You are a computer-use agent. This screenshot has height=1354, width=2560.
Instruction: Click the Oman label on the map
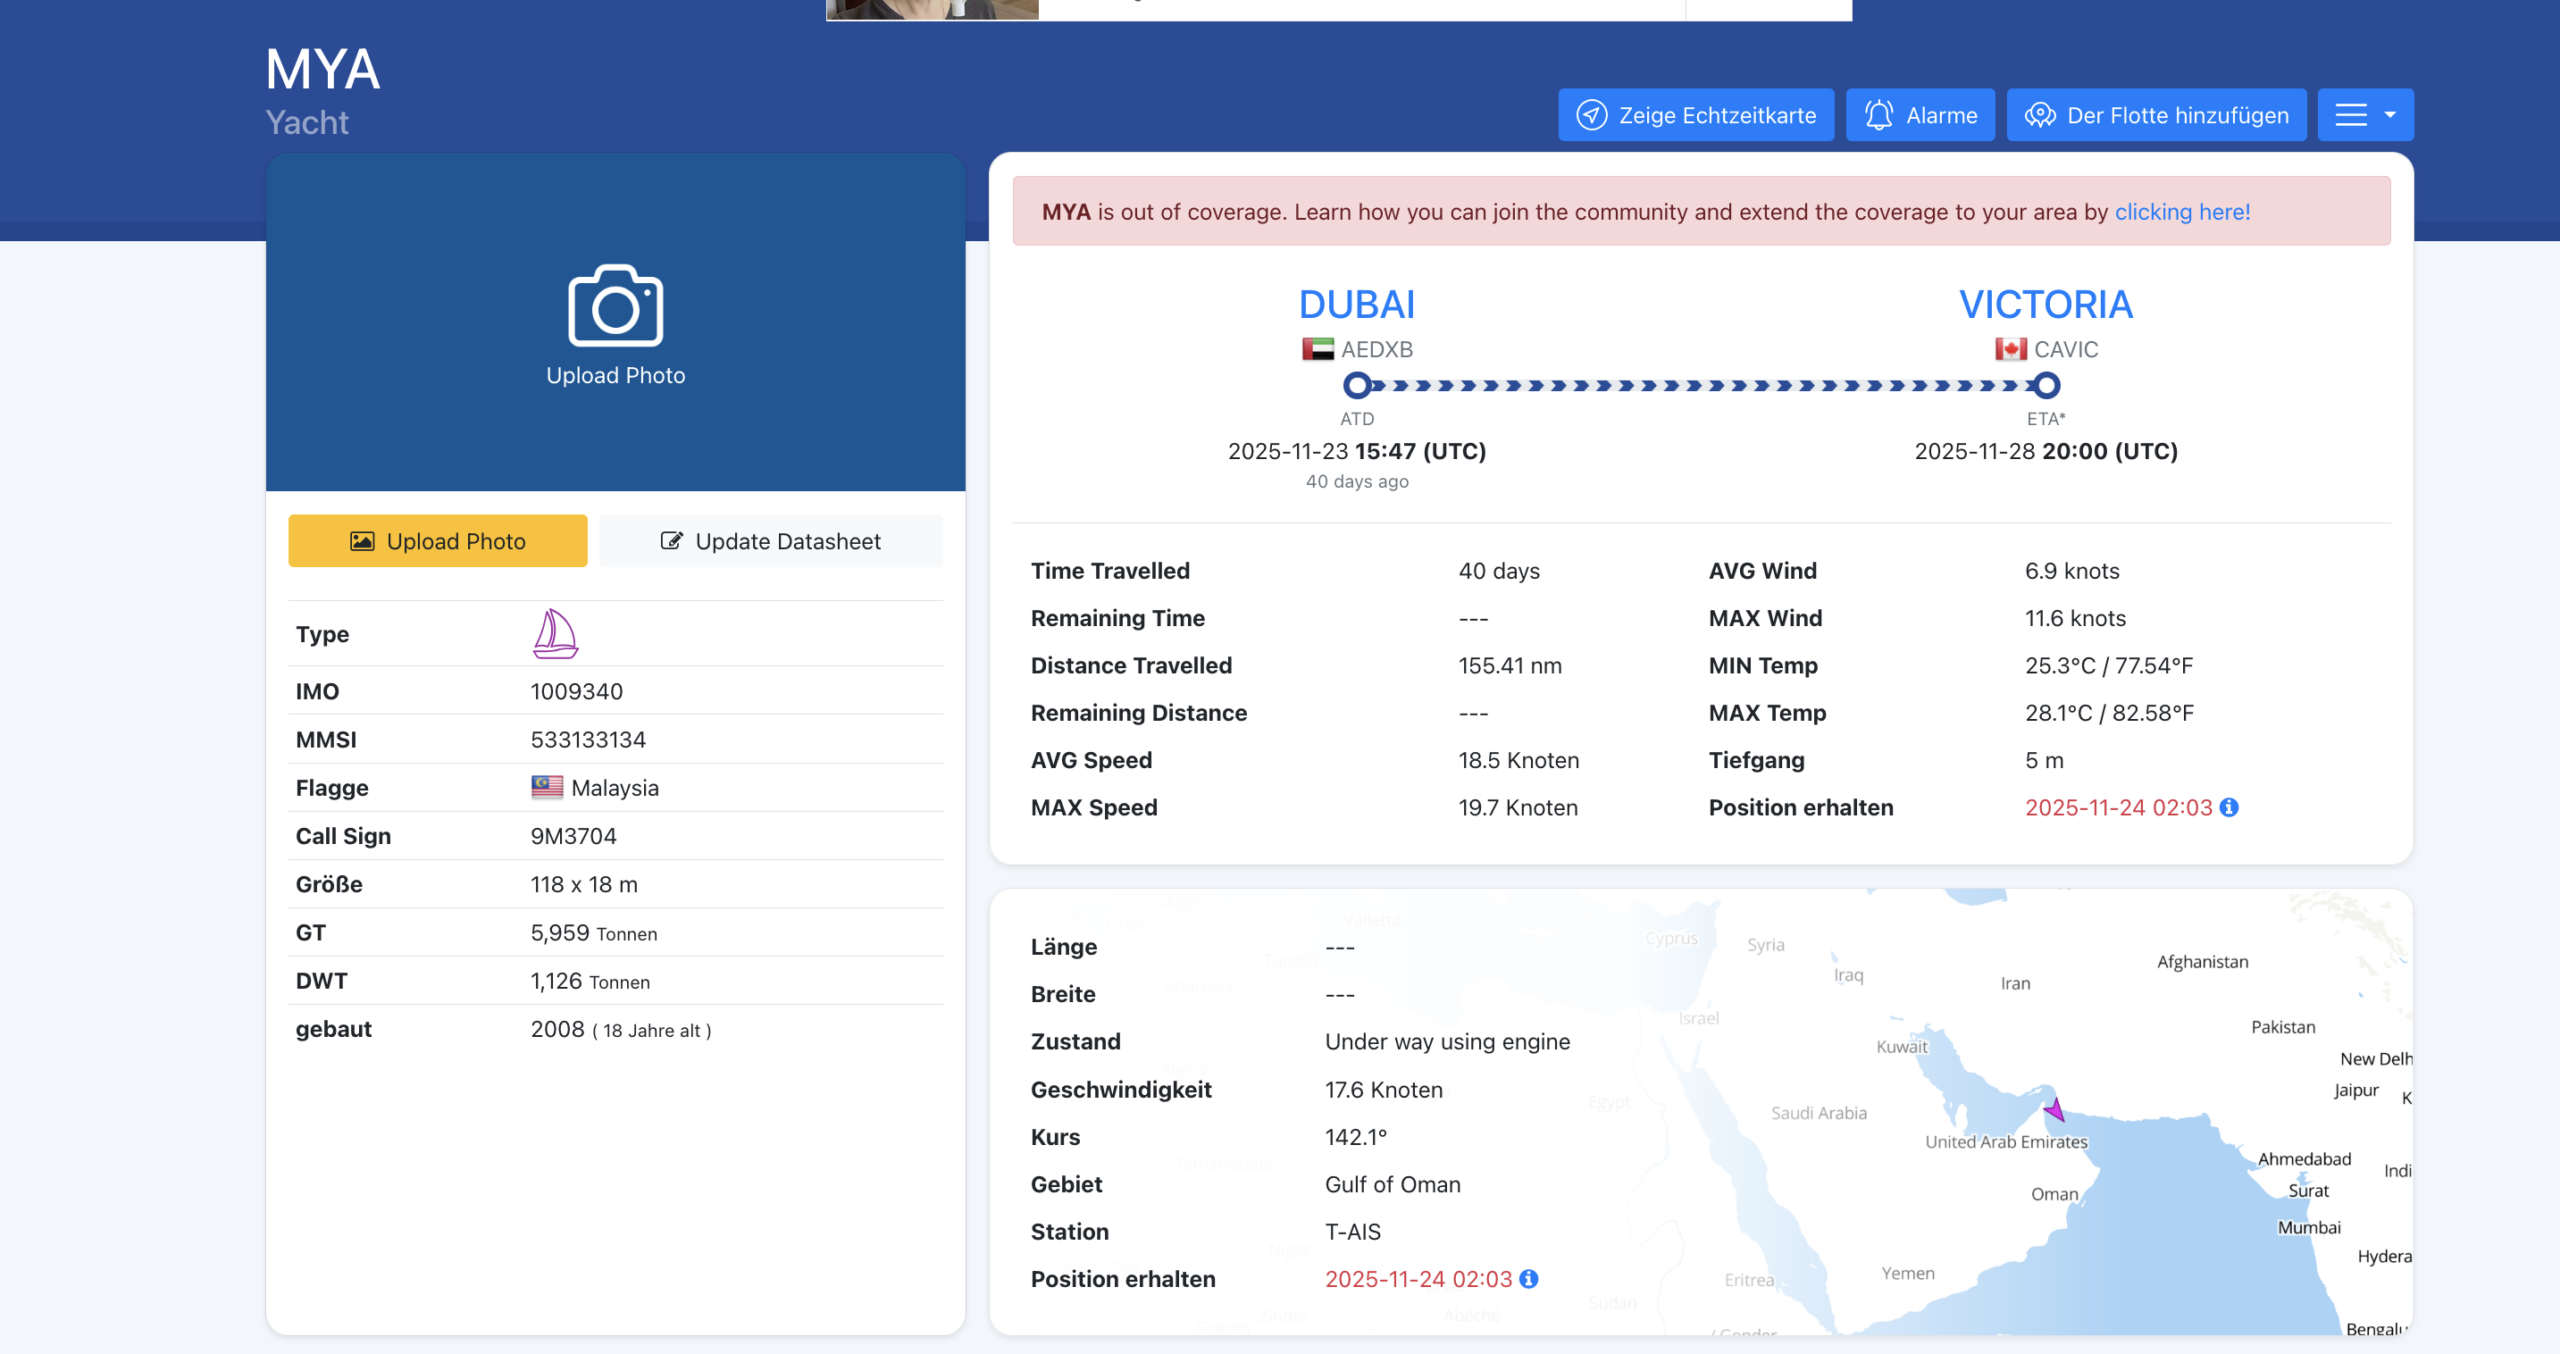[x=2054, y=1194]
